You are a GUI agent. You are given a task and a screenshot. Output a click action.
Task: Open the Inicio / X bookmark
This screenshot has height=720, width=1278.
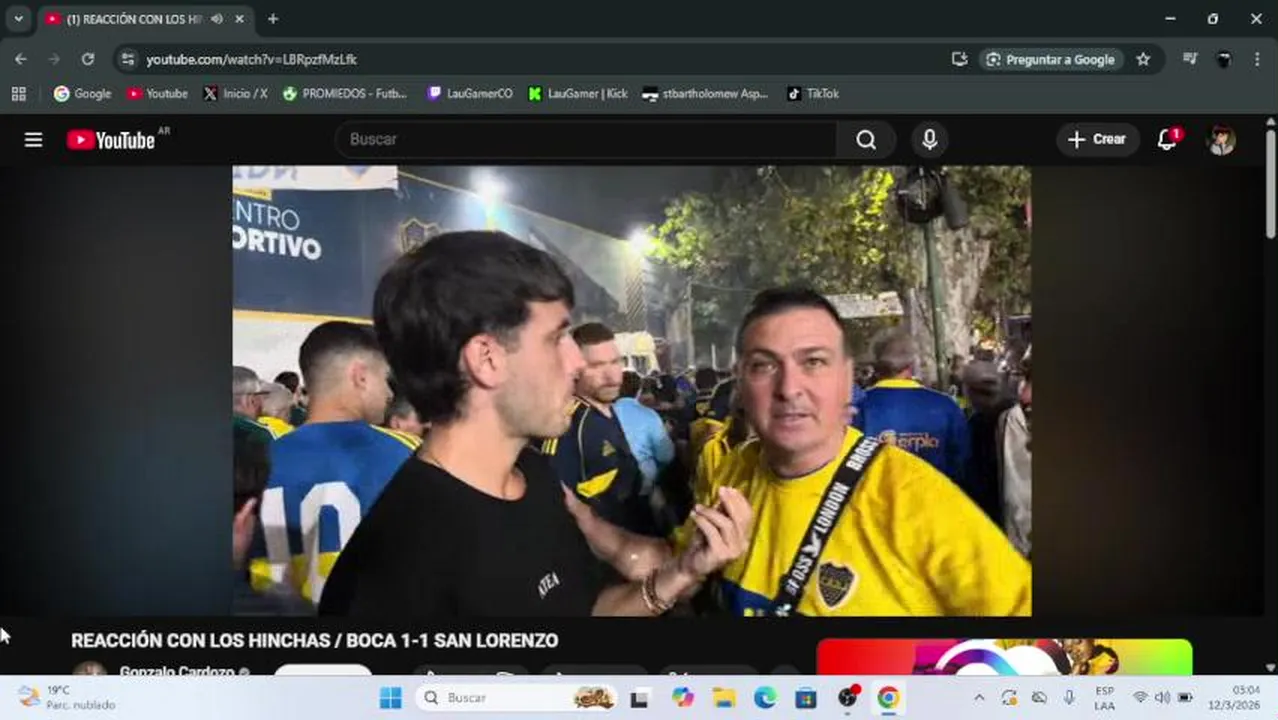click(x=235, y=93)
